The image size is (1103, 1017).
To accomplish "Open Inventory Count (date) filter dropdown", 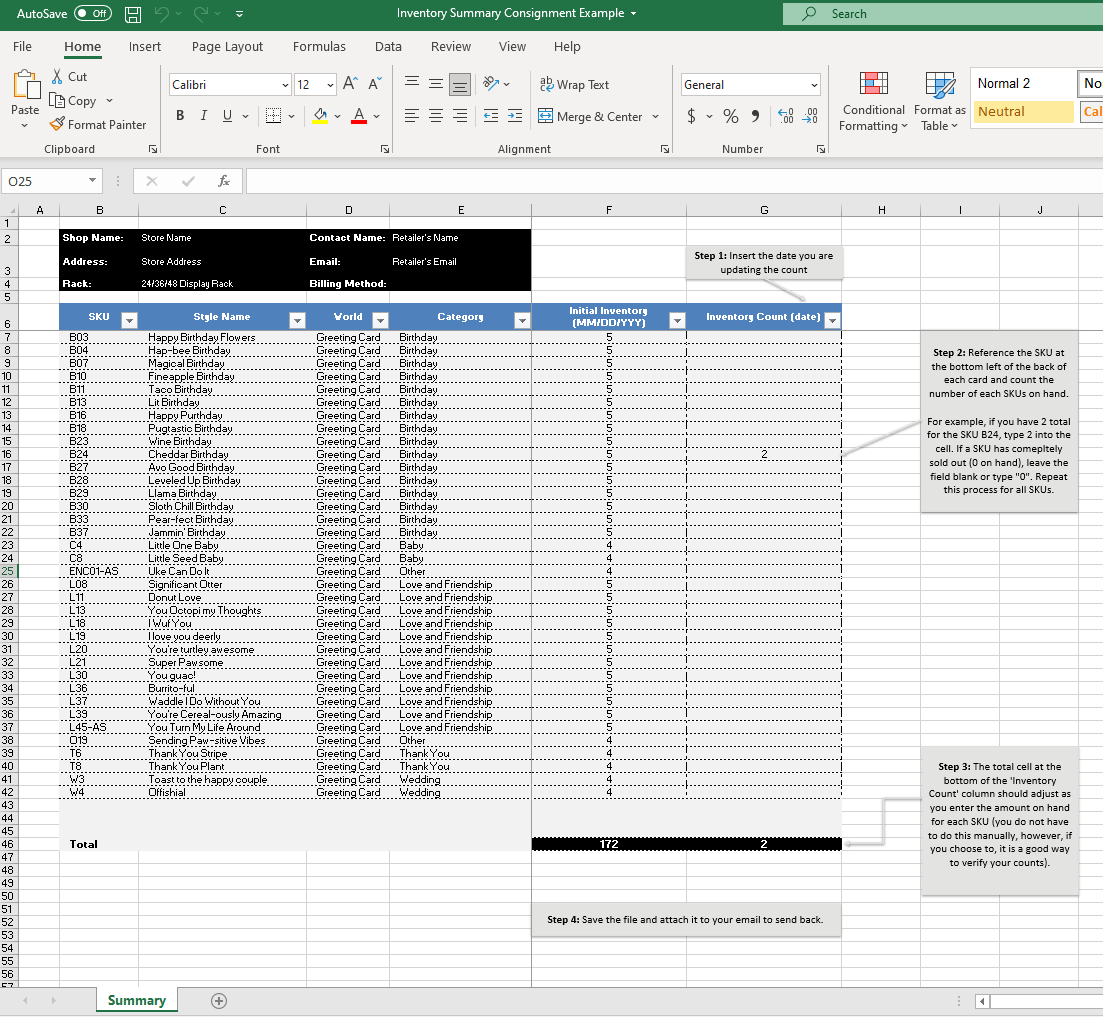I will pos(832,321).
